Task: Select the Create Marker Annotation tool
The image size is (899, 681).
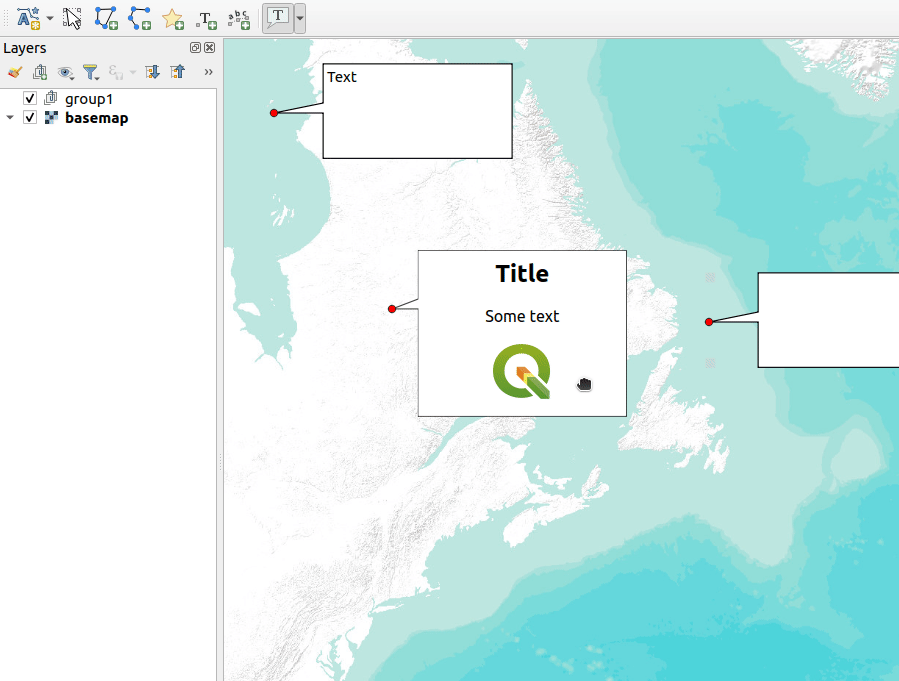Action: pyautogui.click(x=173, y=18)
